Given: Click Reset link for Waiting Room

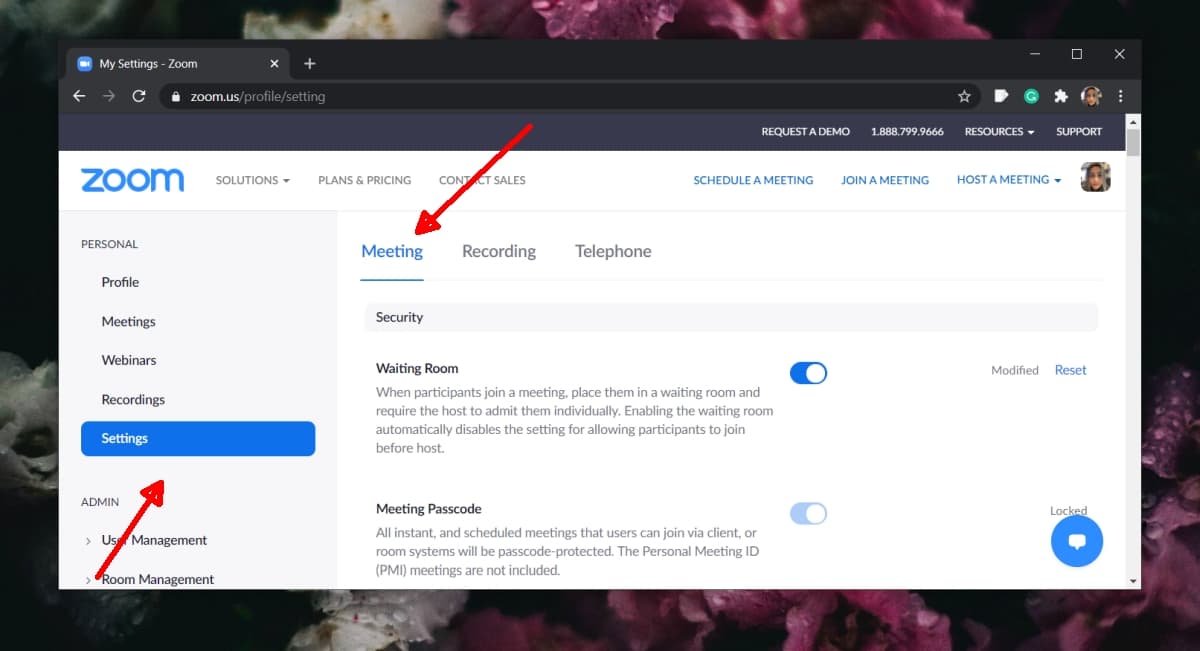Looking at the screenshot, I should [x=1070, y=370].
